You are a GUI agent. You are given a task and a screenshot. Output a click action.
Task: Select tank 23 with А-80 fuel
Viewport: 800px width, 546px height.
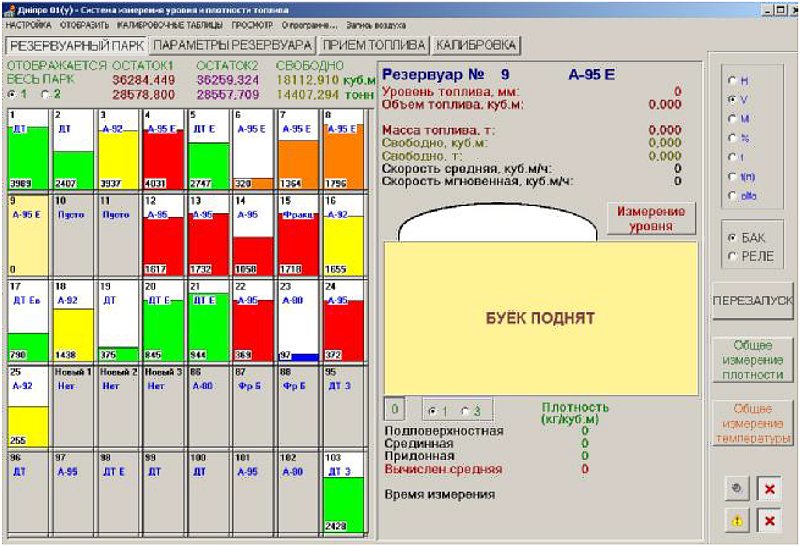click(298, 321)
